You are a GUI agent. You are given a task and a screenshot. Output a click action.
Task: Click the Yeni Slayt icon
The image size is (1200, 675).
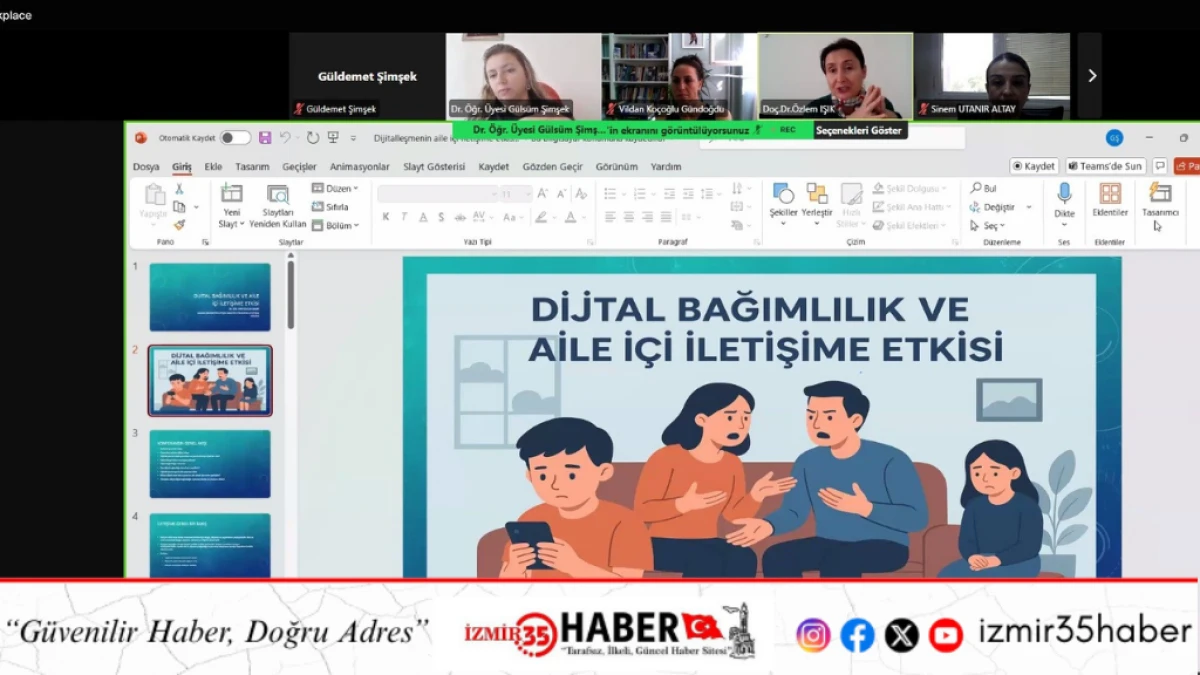[x=232, y=195]
